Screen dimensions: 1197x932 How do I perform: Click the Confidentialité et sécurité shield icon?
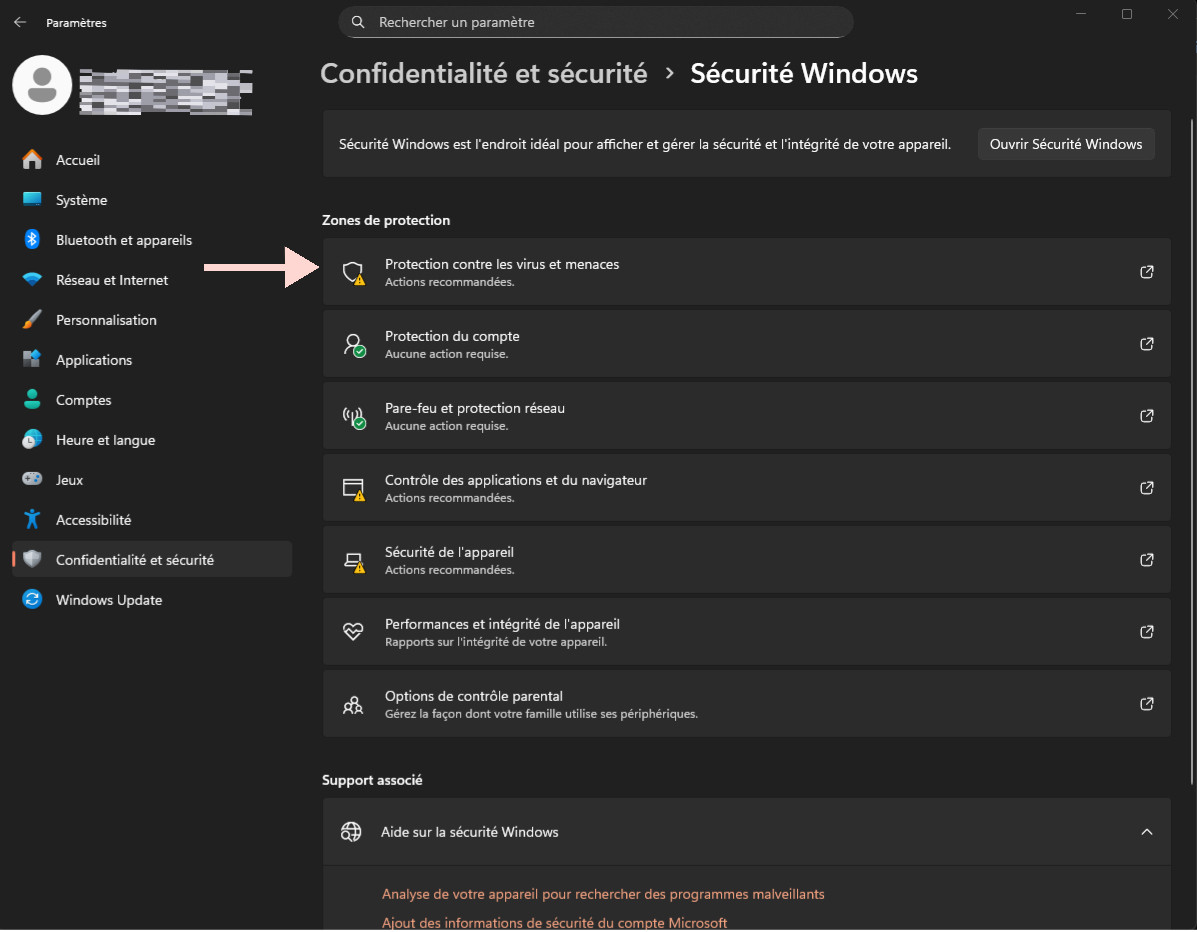pos(32,559)
